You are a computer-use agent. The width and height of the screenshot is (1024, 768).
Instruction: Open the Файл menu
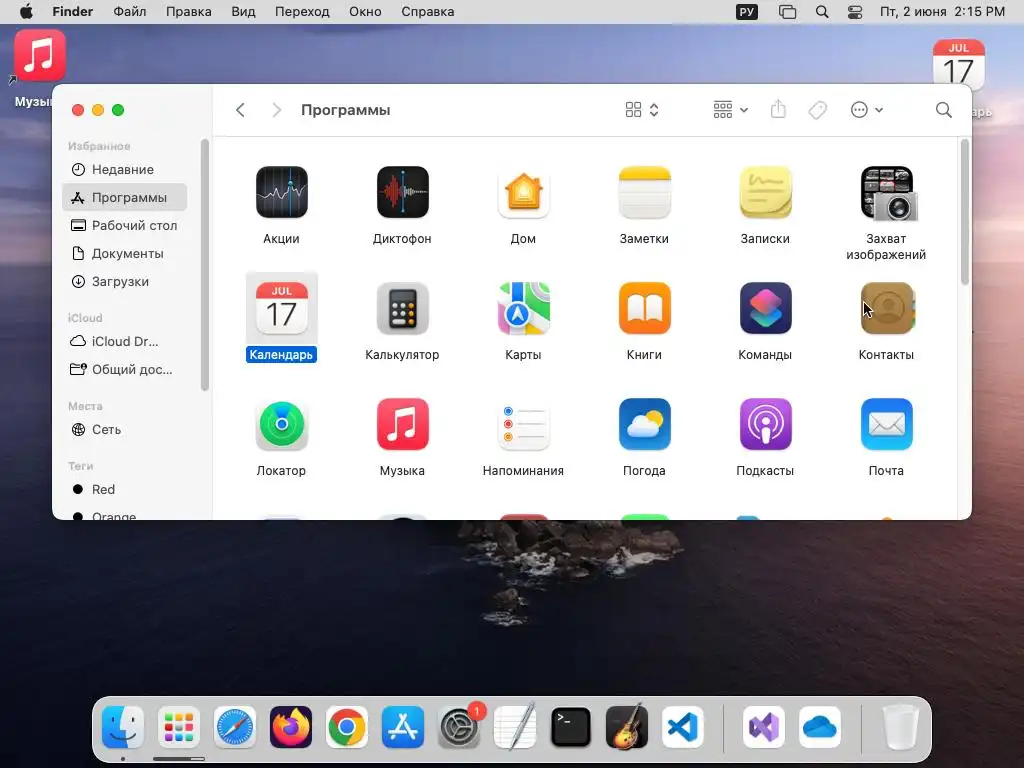click(129, 12)
